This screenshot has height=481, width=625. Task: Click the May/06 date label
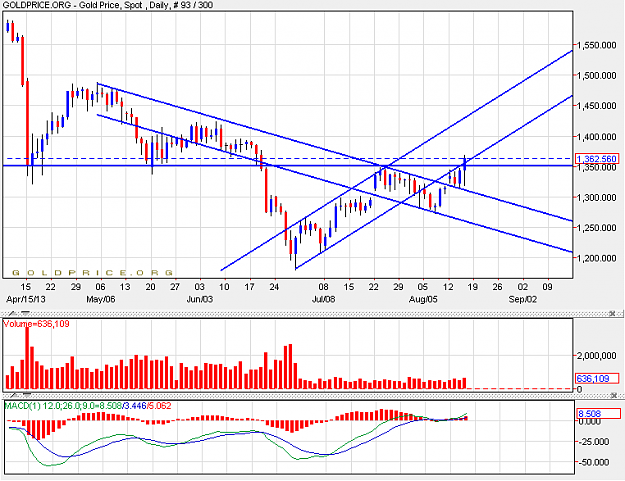point(101,299)
